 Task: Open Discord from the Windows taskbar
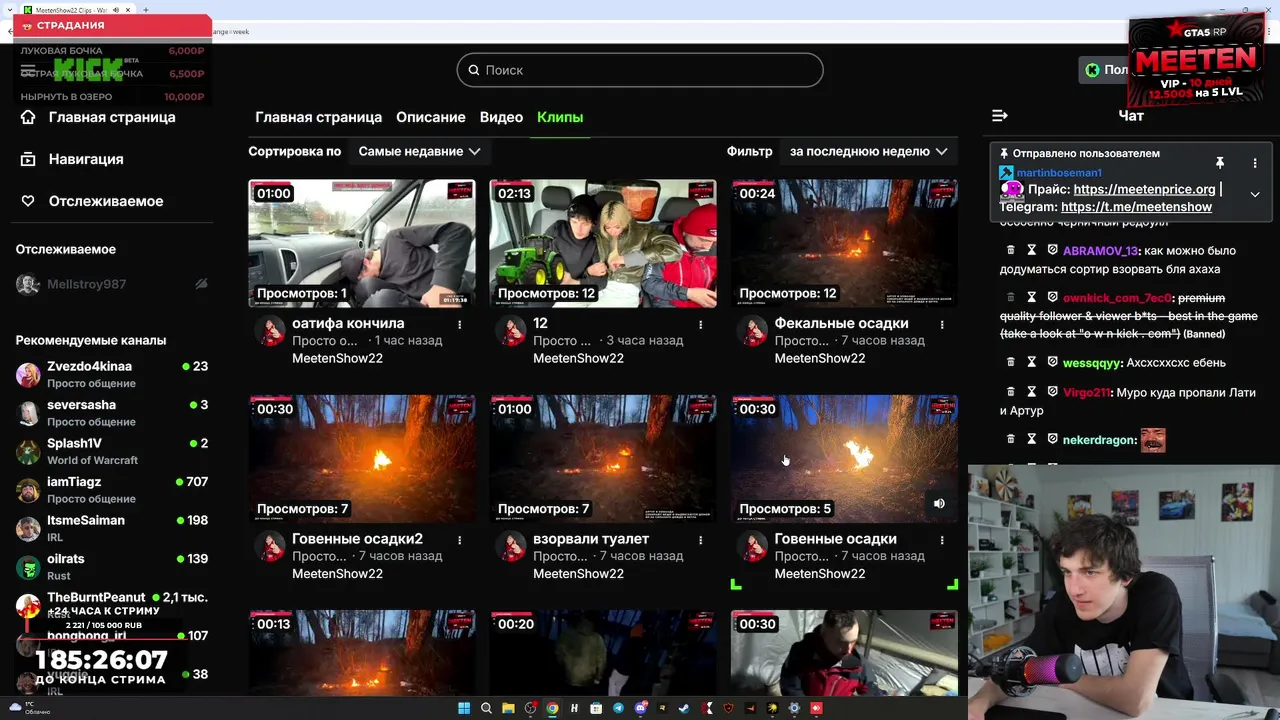[x=640, y=708]
